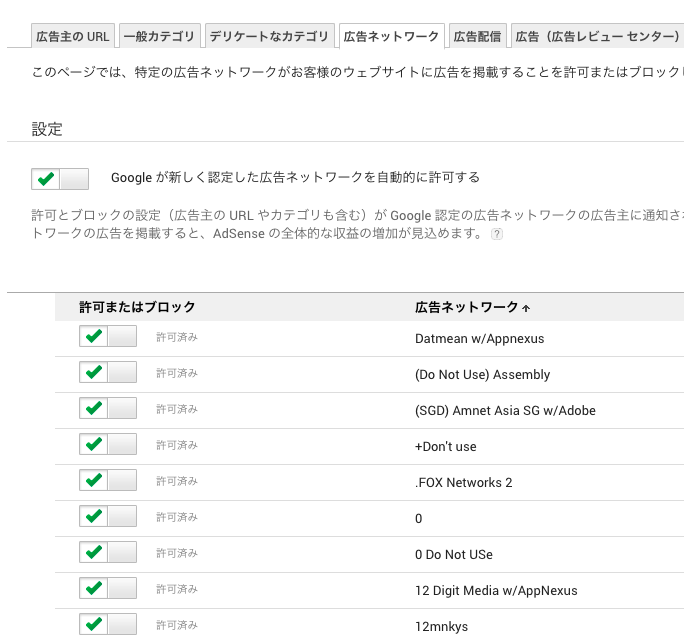
Task: Open the 広告主の URL tab
Action: point(73,36)
